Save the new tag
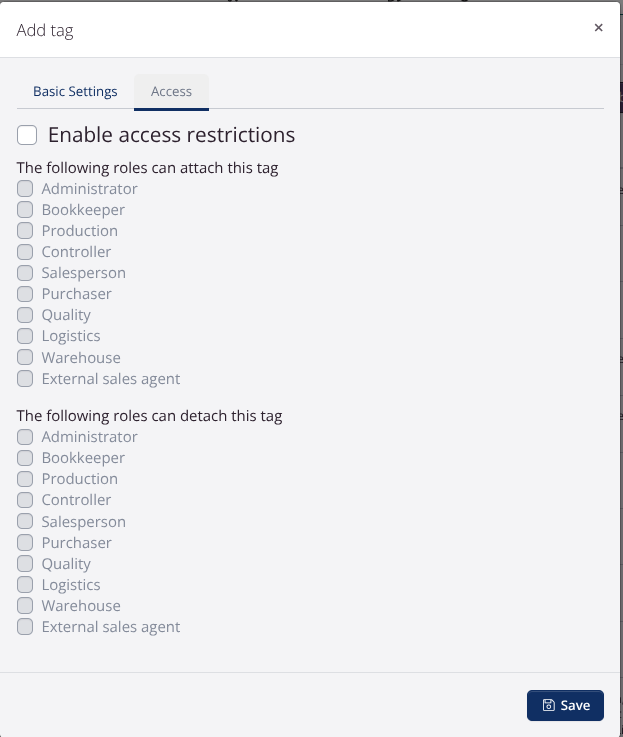Viewport: 623px width, 737px height. [x=565, y=705]
